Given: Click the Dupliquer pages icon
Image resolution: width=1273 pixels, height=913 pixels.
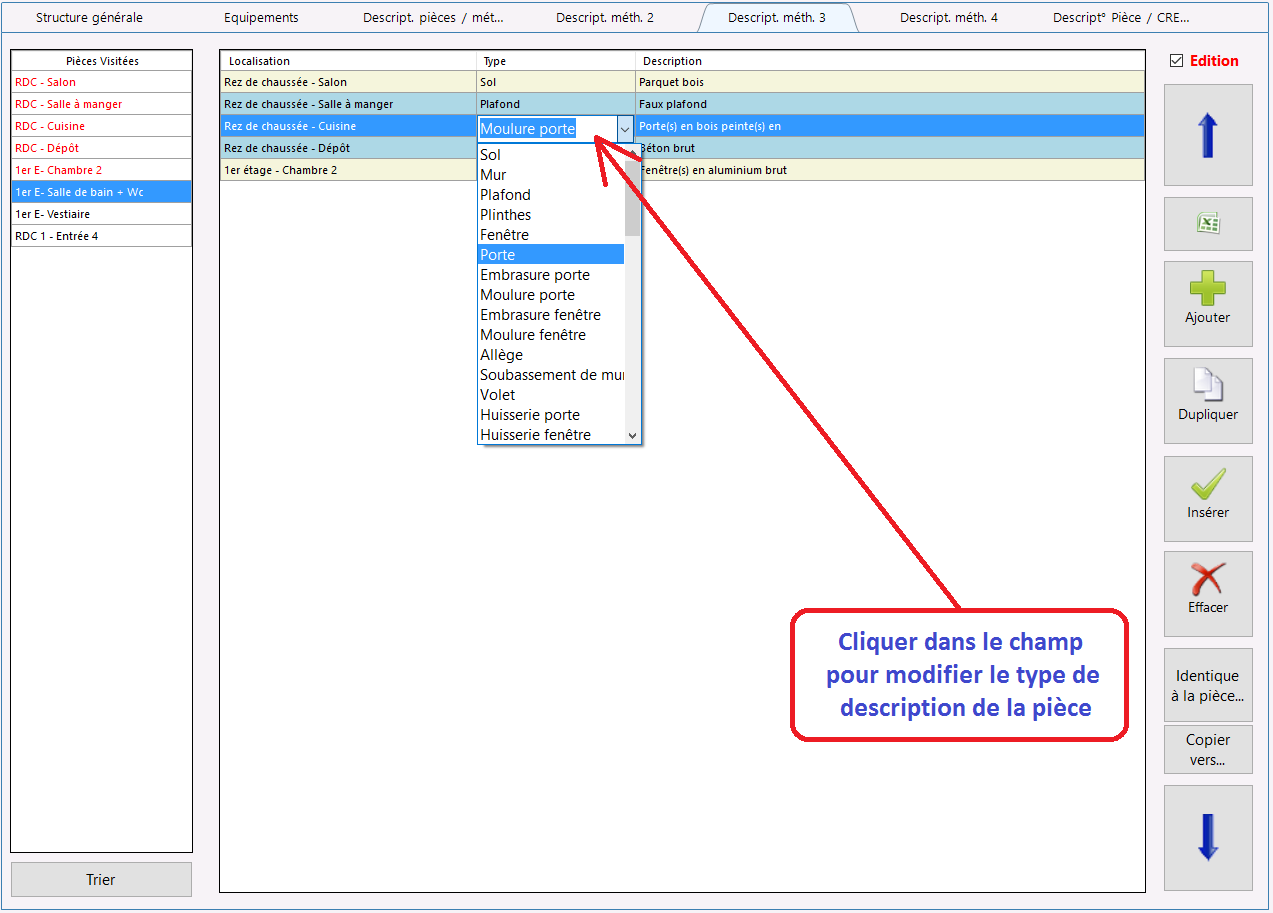Looking at the screenshot, I should [x=1208, y=385].
